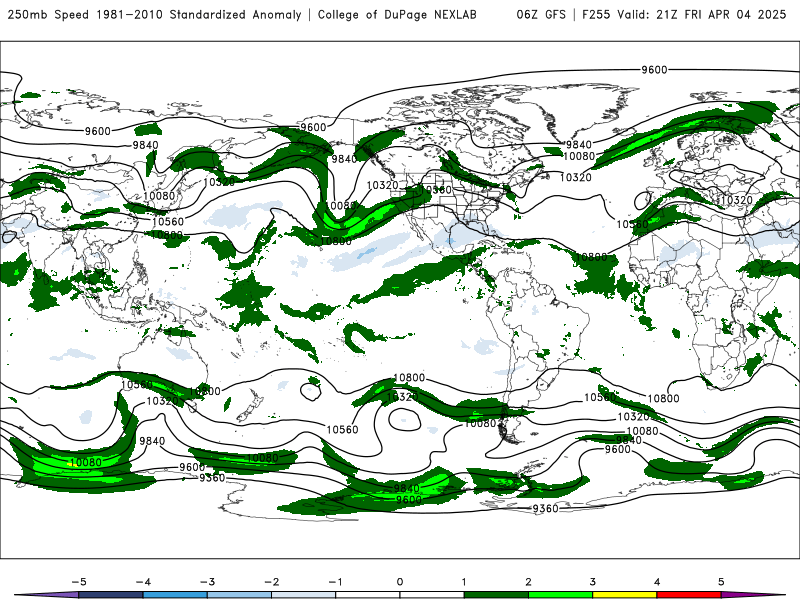800x600 pixels.
Task: Click the '21Z FRI APR 04 2025' valid time
Action: (x=721, y=14)
